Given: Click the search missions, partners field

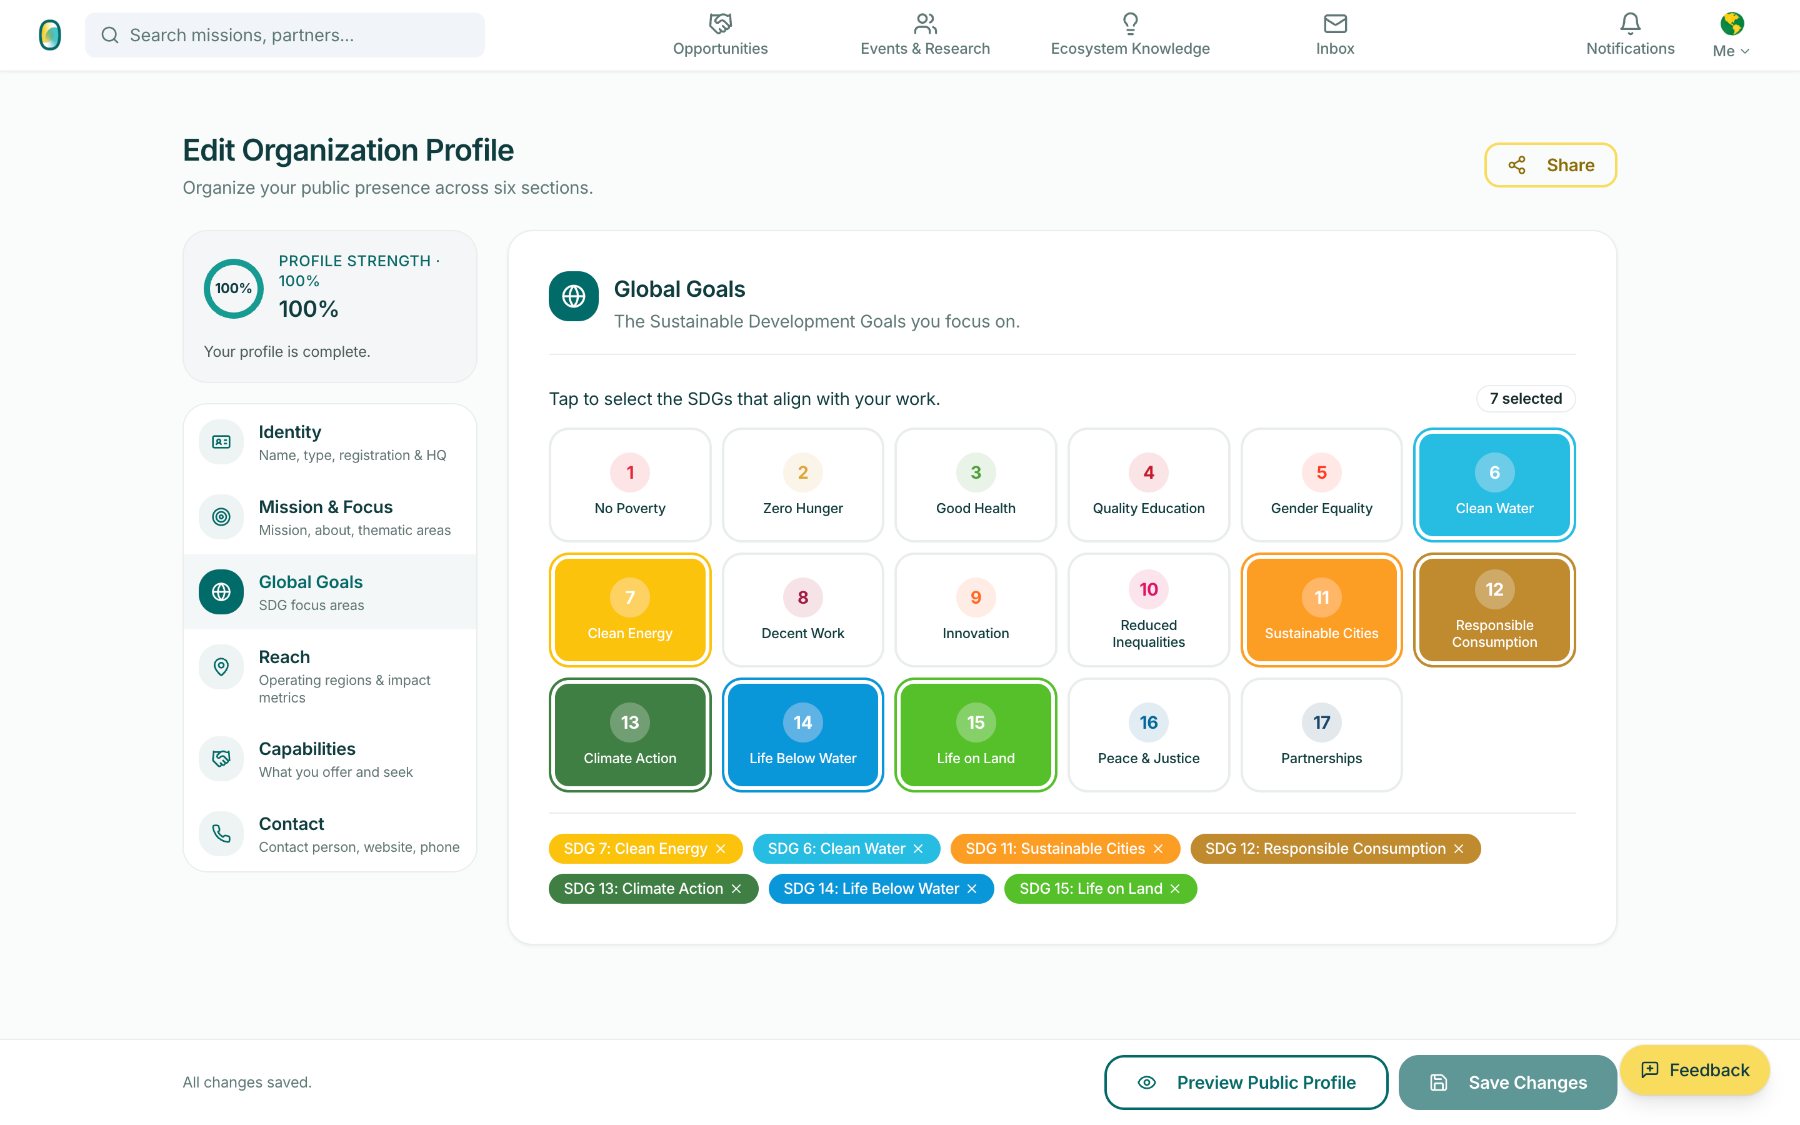Looking at the screenshot, I should 285,35.
